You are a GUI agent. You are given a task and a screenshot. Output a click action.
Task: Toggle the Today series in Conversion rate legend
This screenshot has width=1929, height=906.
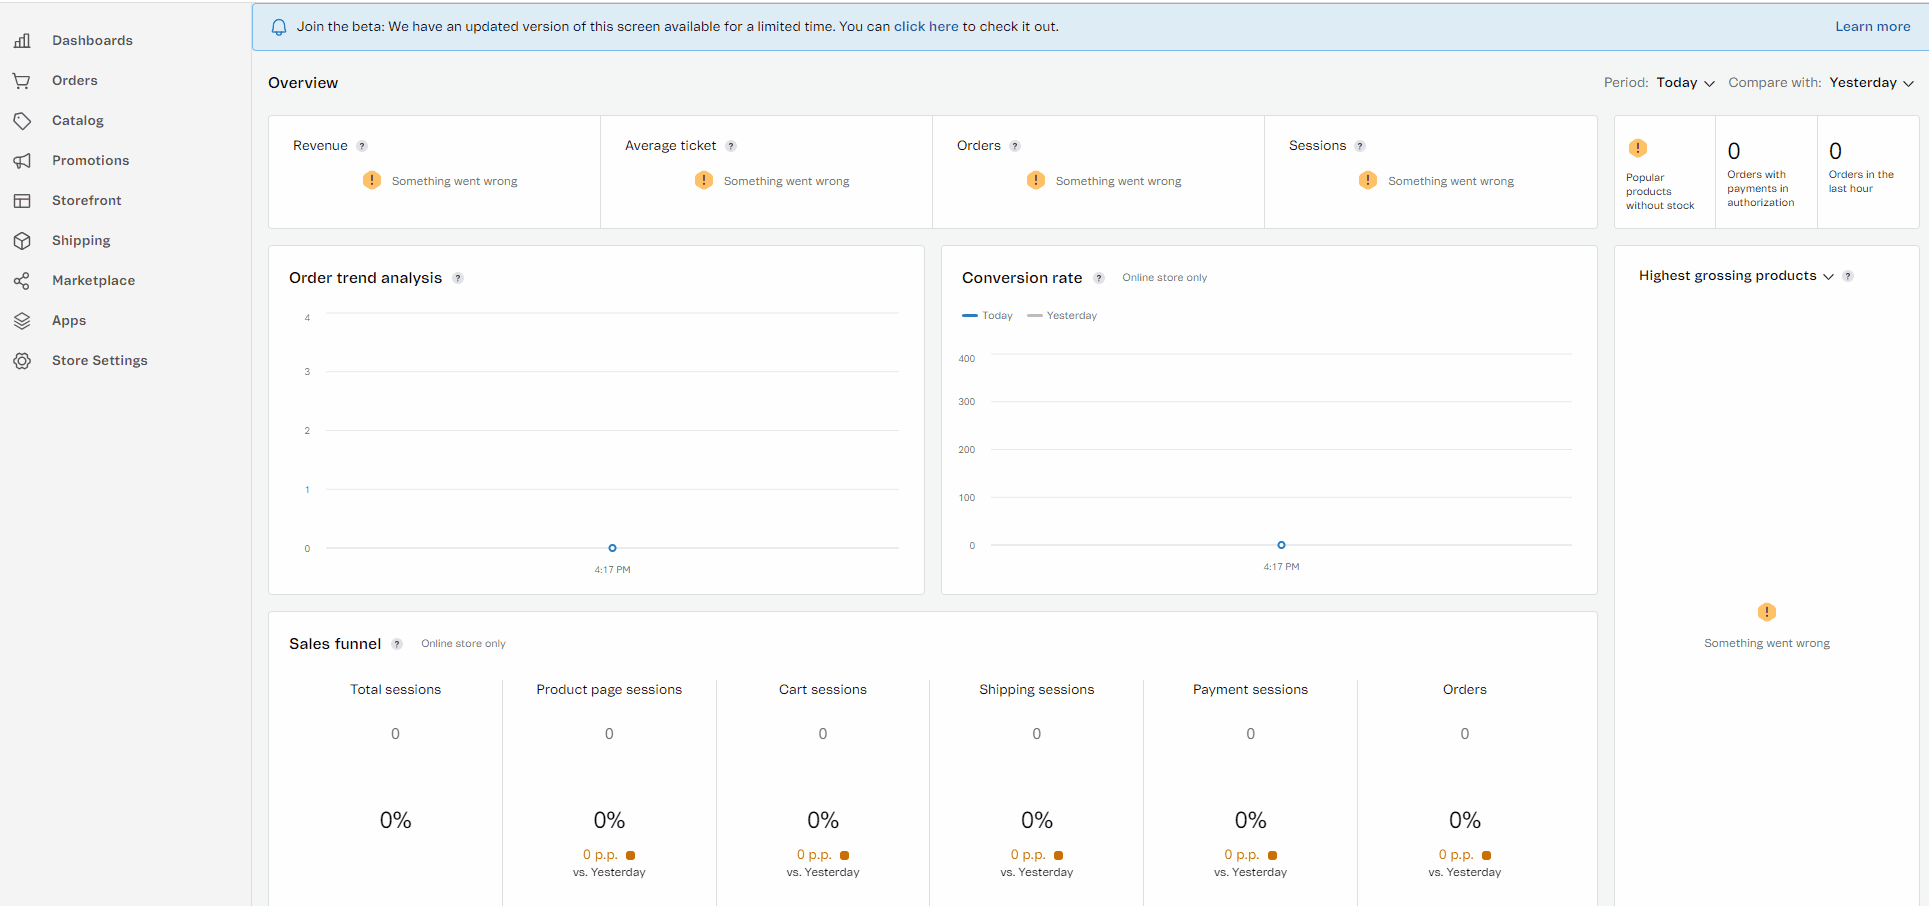point(987,316)
